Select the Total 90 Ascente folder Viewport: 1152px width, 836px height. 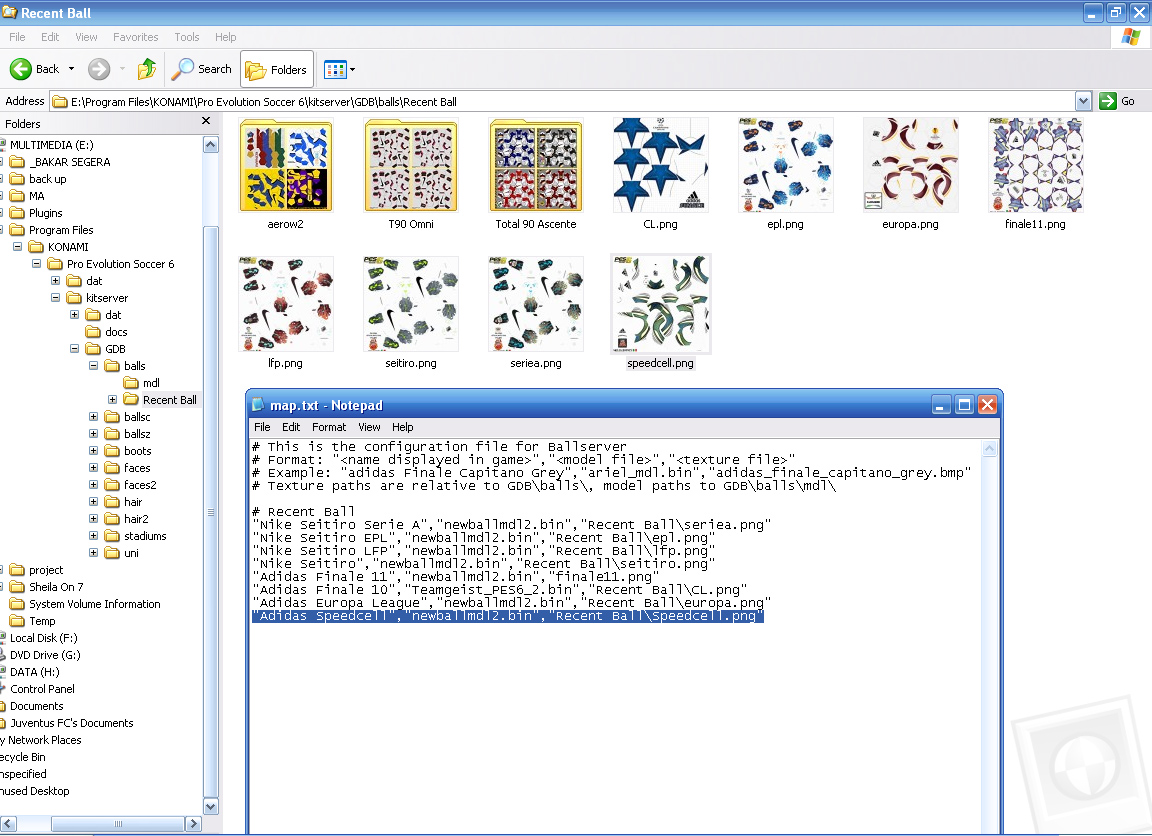click(536, 165)
